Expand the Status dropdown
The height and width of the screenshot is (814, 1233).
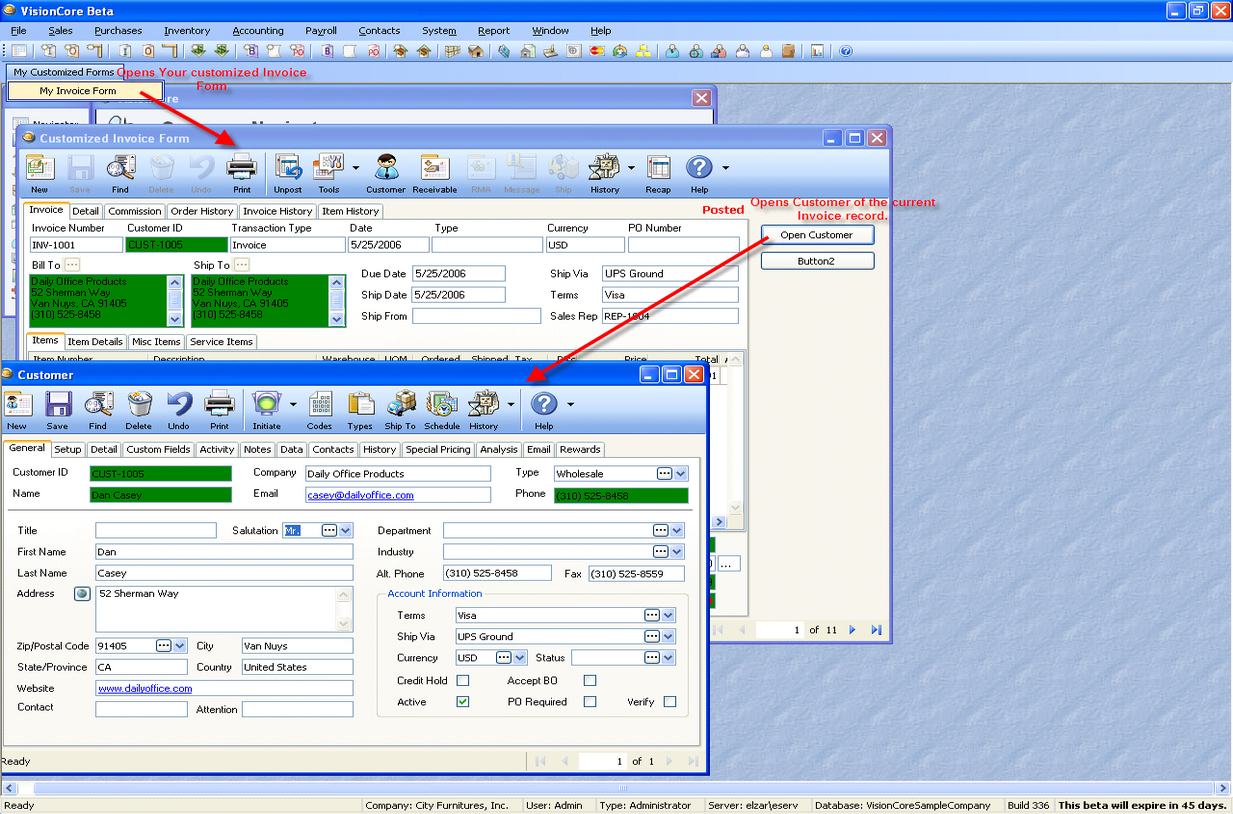coord(669,658)
